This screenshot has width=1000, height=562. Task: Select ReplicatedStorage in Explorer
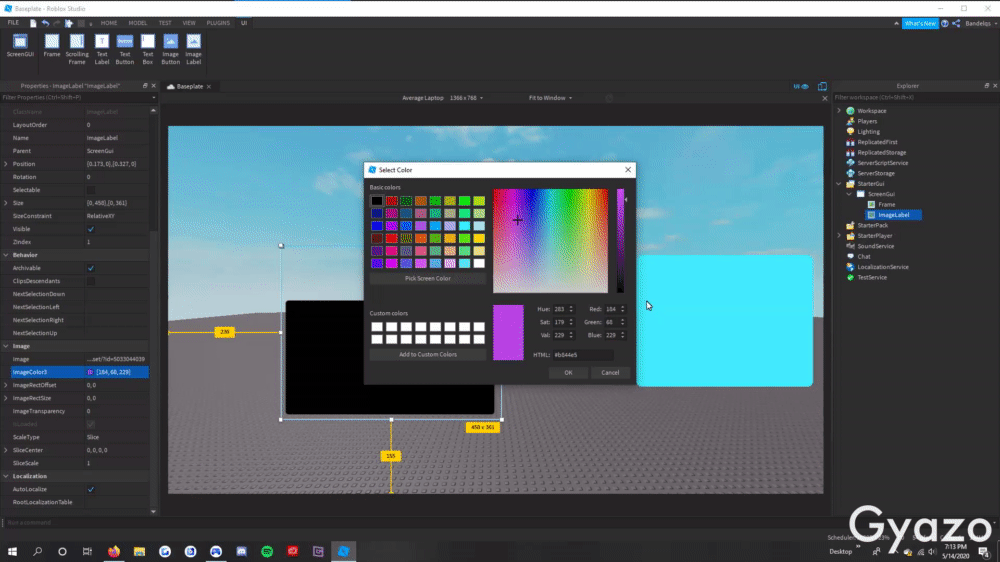click(x=881, y=152)
